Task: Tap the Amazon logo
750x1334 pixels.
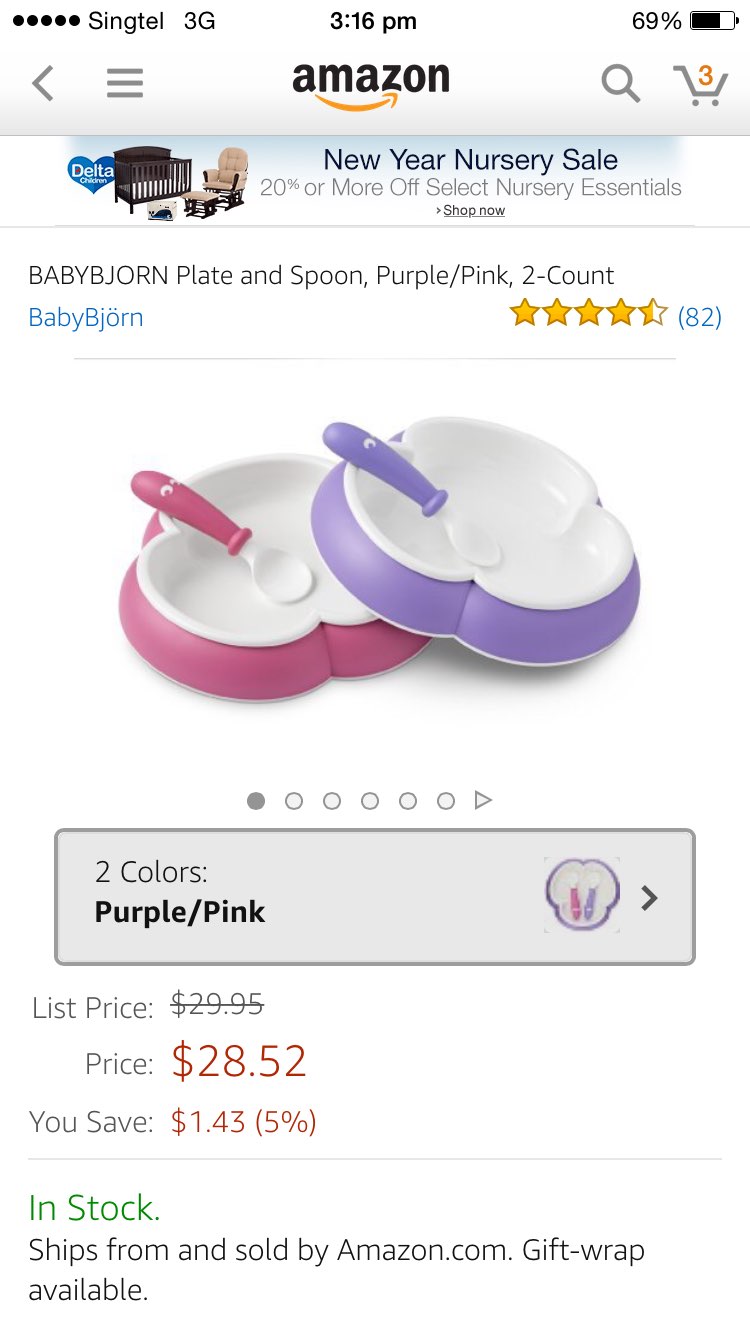Action: point(371,84)
